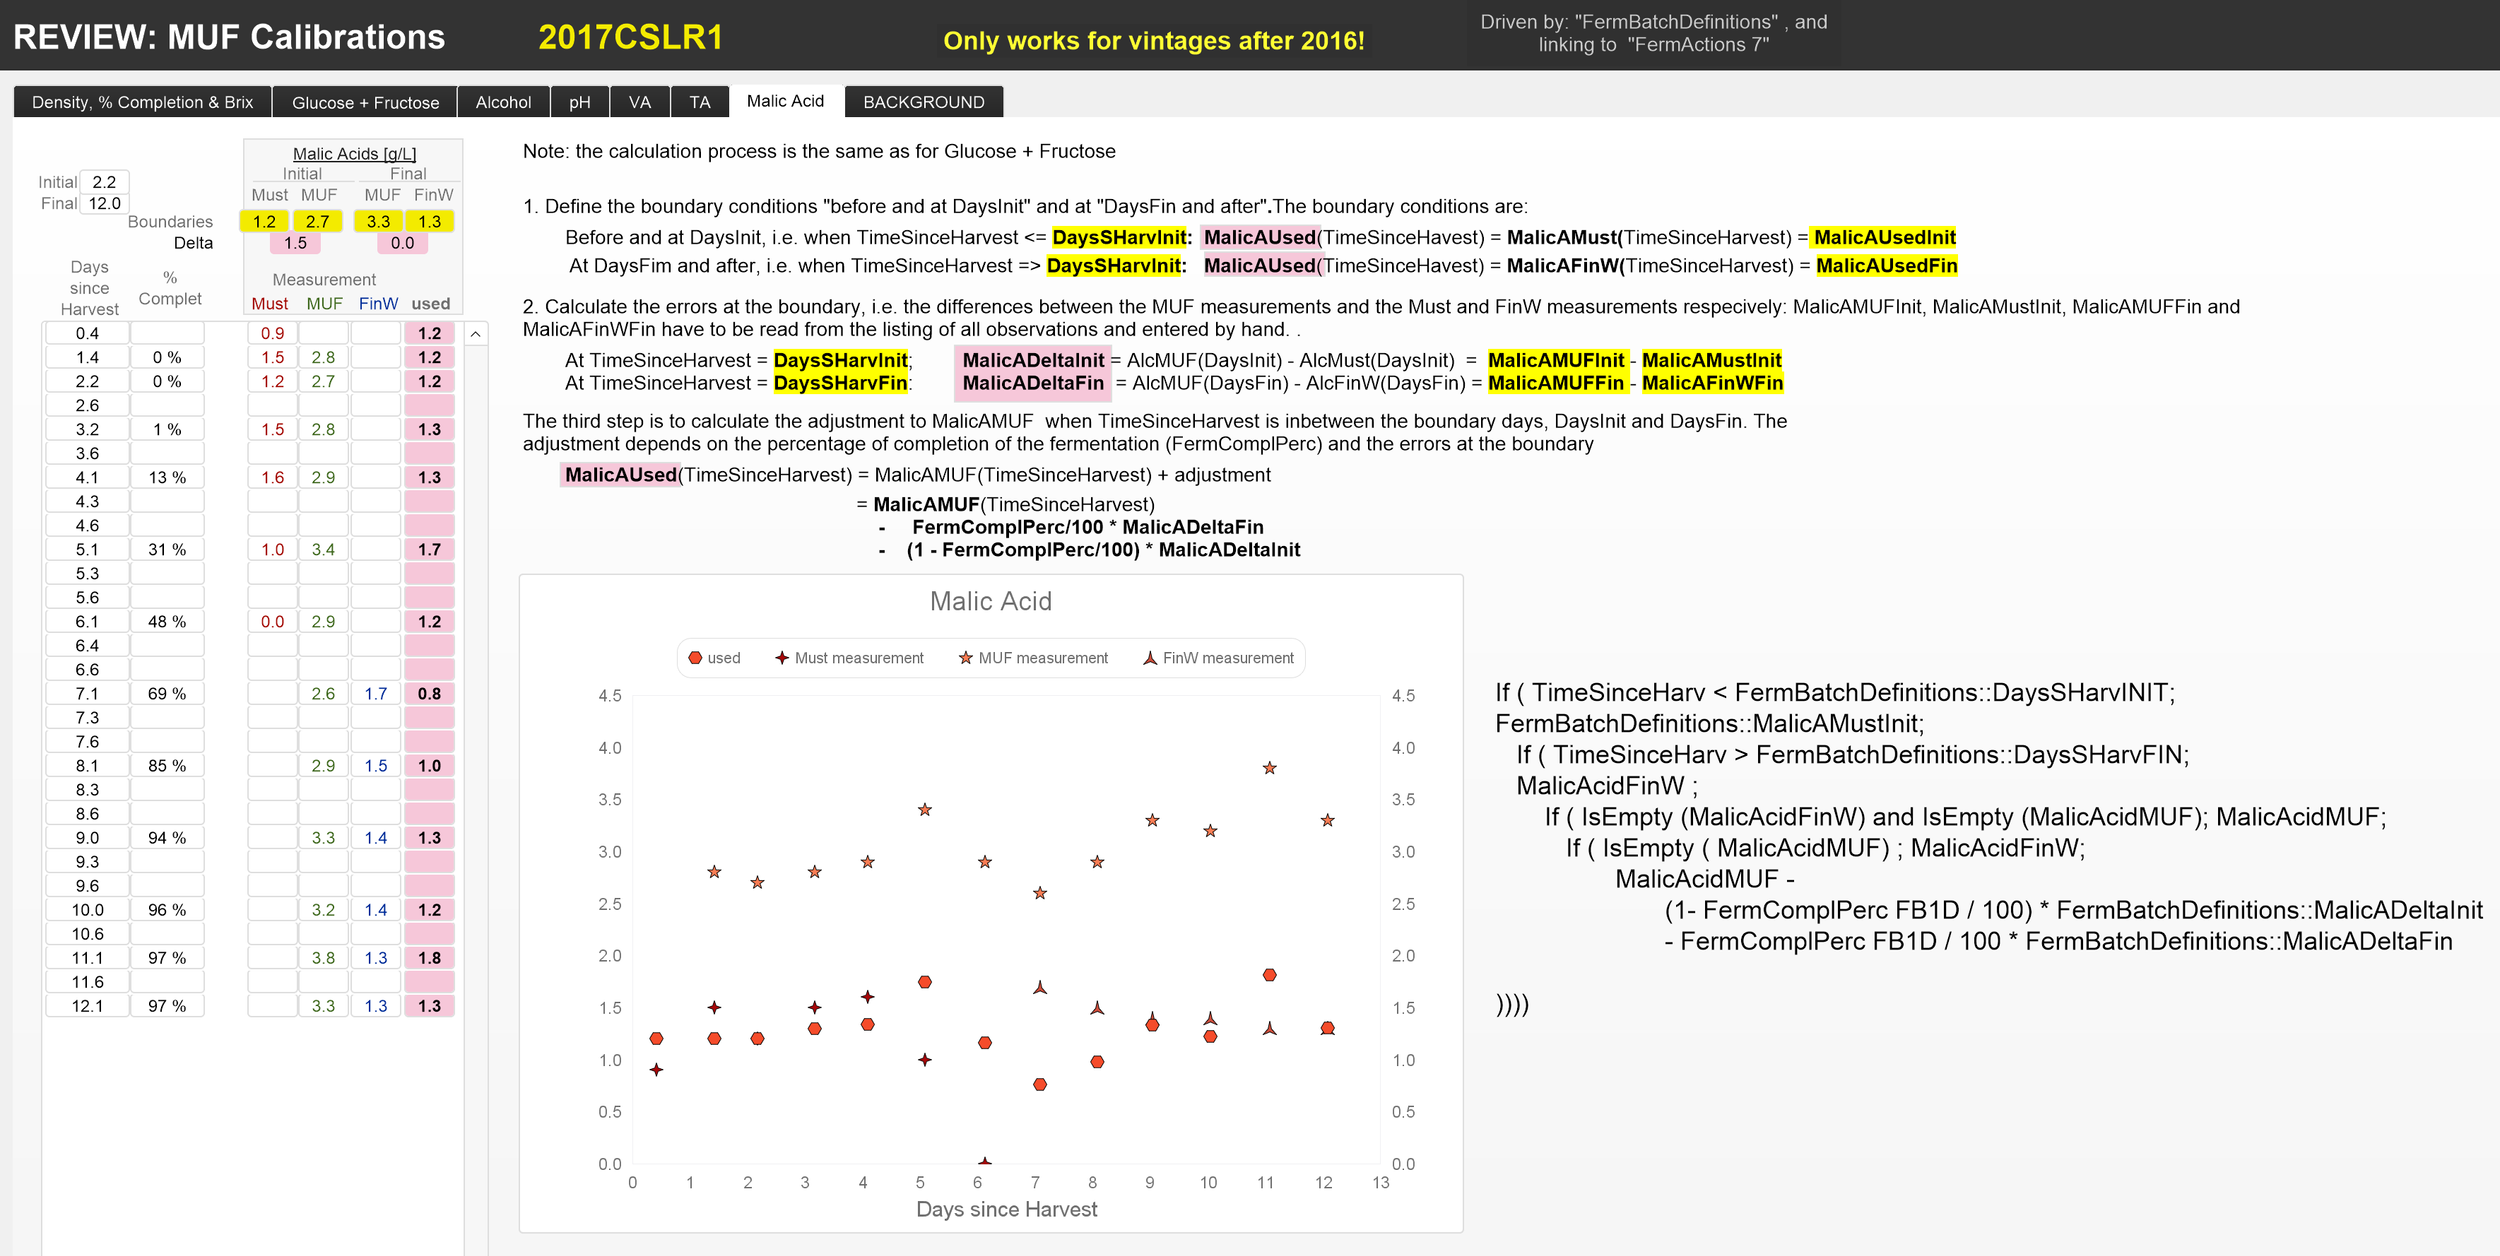Click the pink MalicADeltaInit label

coord(1033,361)
